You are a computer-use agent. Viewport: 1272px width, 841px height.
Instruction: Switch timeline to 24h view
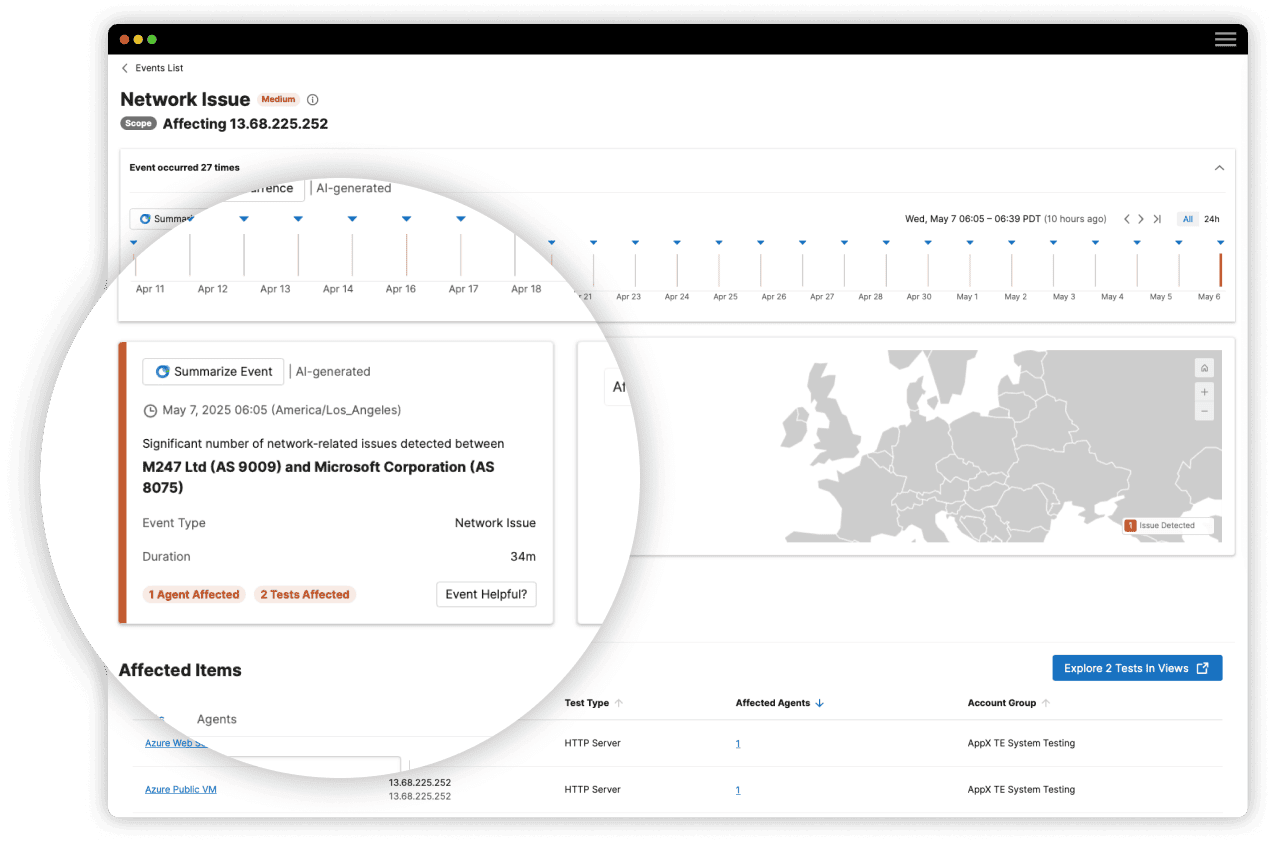pos(1211,219)
